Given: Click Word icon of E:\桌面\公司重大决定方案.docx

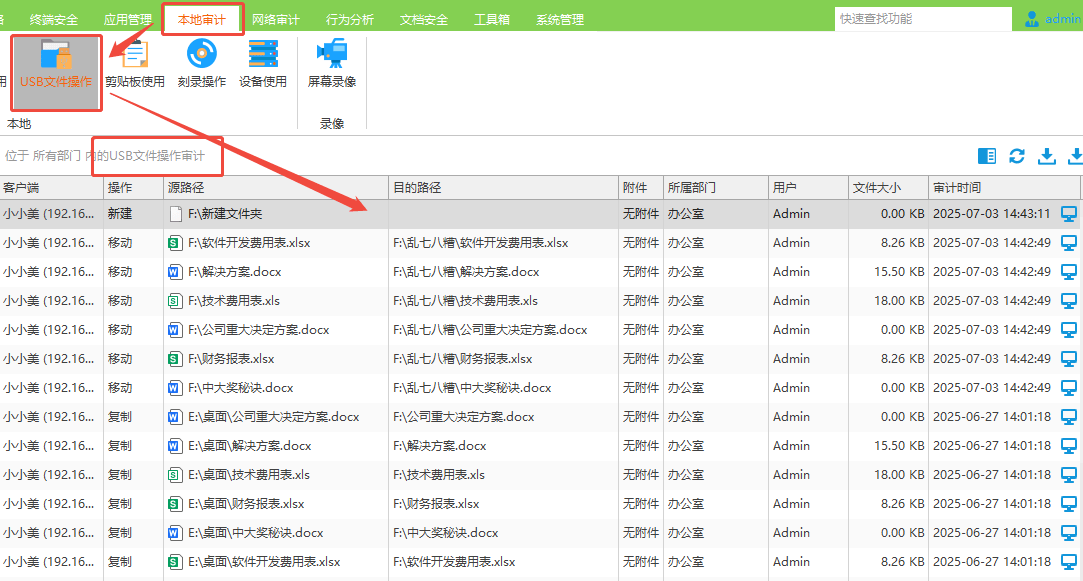Looking at the screenshot, I should pyautogui.click(x=175, y=417).
